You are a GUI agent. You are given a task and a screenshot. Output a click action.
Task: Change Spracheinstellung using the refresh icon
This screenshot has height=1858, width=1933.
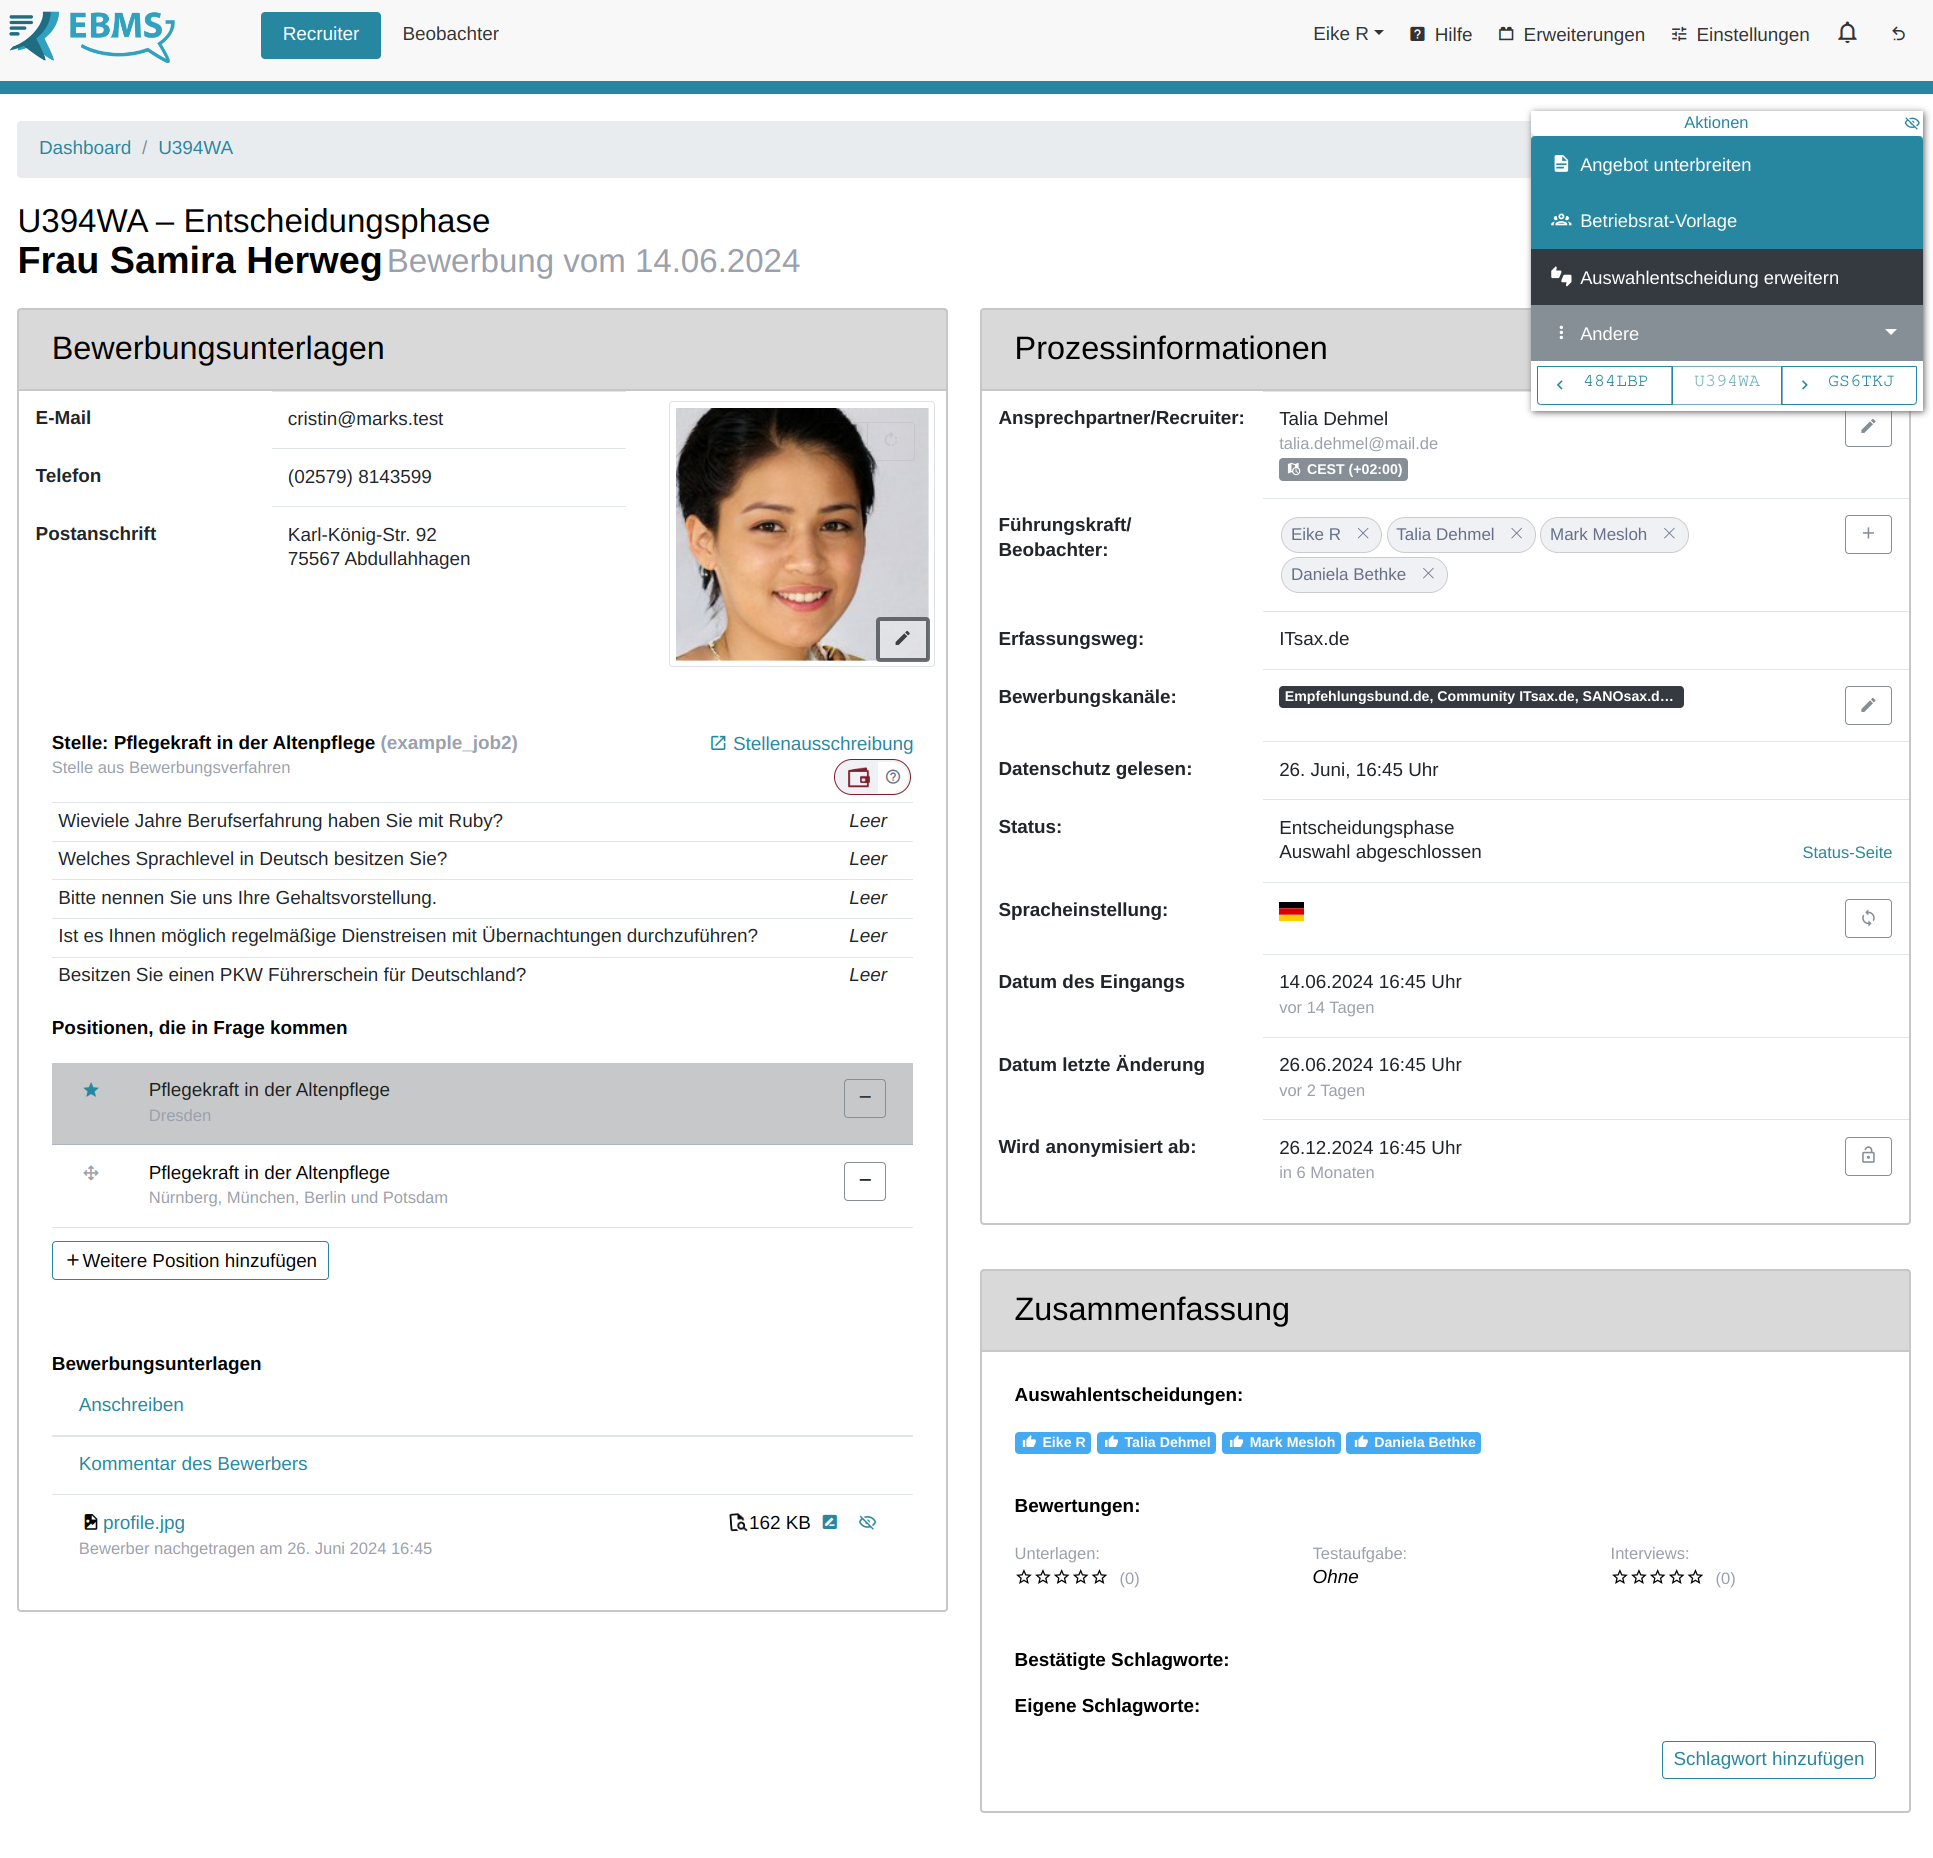1868,918
